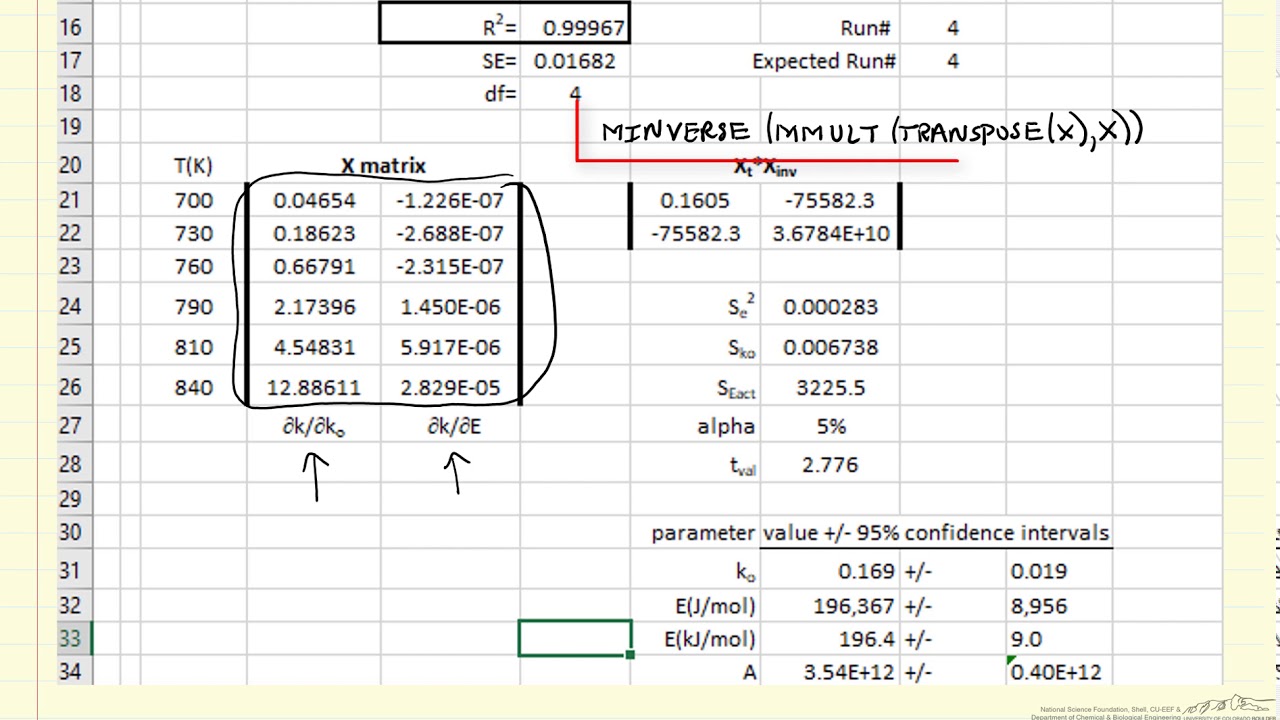
Task: Click the confidence interval 8,956 cell
Action: pyautogui.click(x=1058, y=606)
